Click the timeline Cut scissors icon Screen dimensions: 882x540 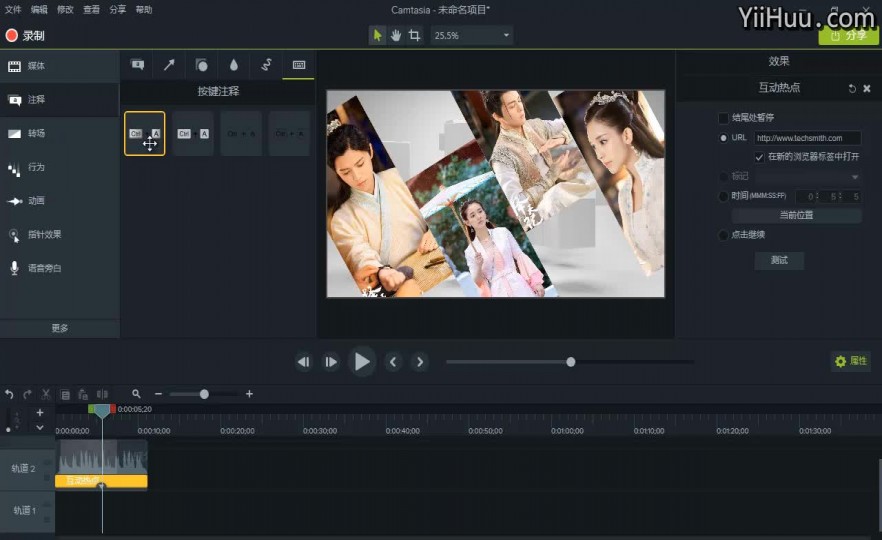[x=46, y=394]
